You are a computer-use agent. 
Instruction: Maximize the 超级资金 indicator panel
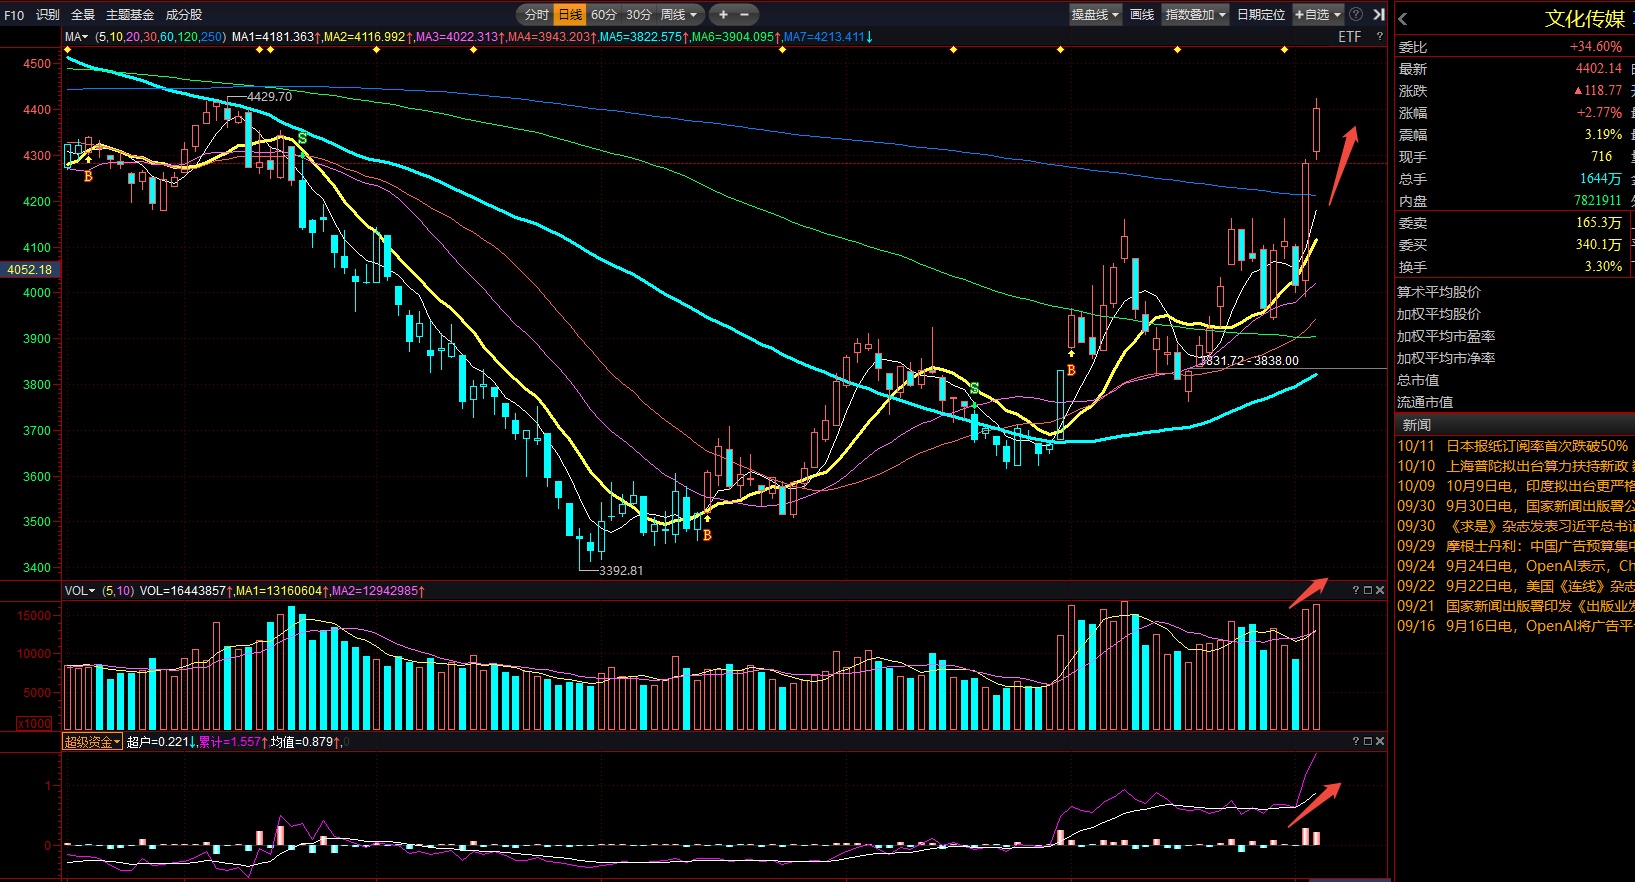pos(1368,742)
